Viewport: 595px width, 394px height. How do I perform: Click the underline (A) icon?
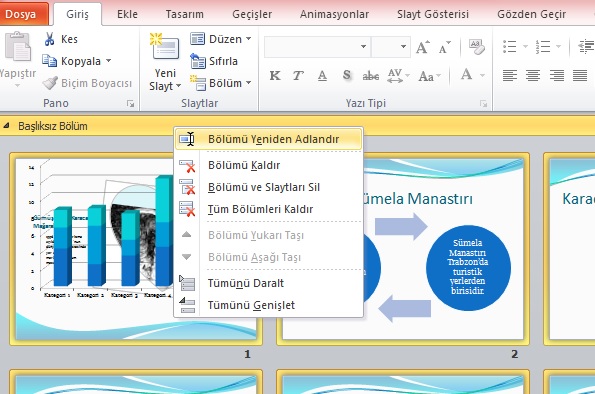322,76
